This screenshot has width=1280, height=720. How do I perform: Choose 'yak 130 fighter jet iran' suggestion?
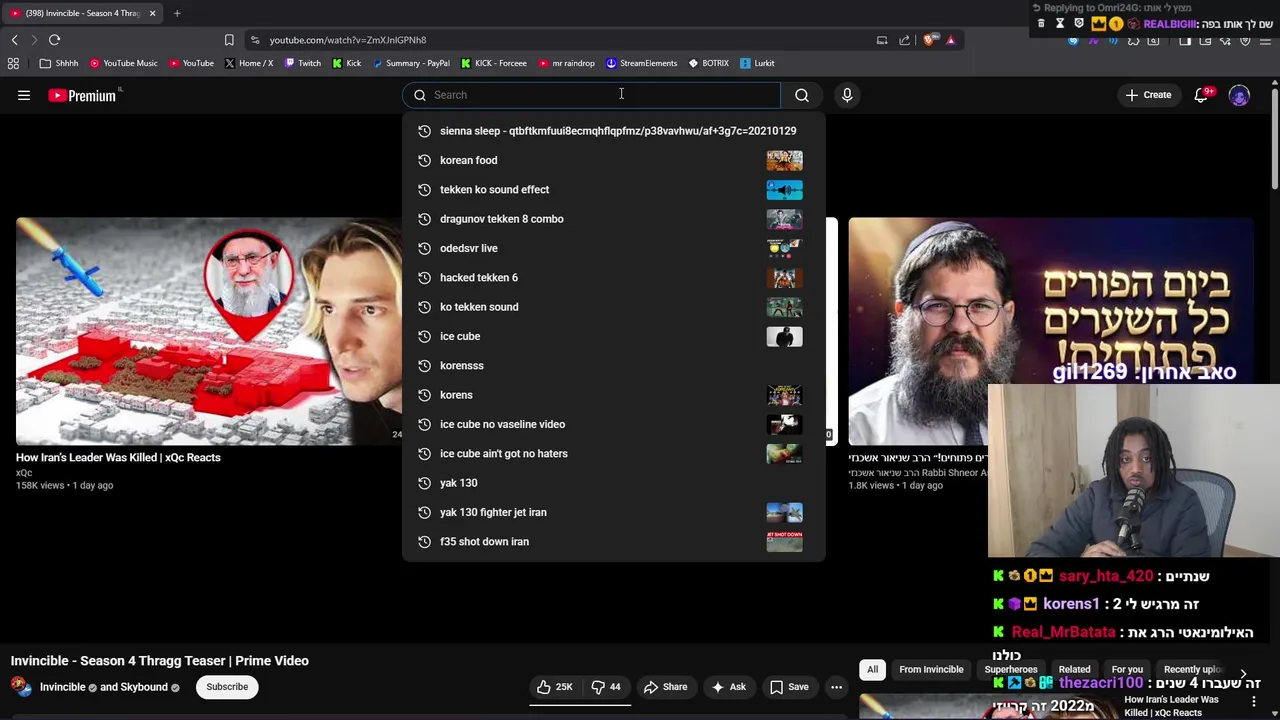614,512
